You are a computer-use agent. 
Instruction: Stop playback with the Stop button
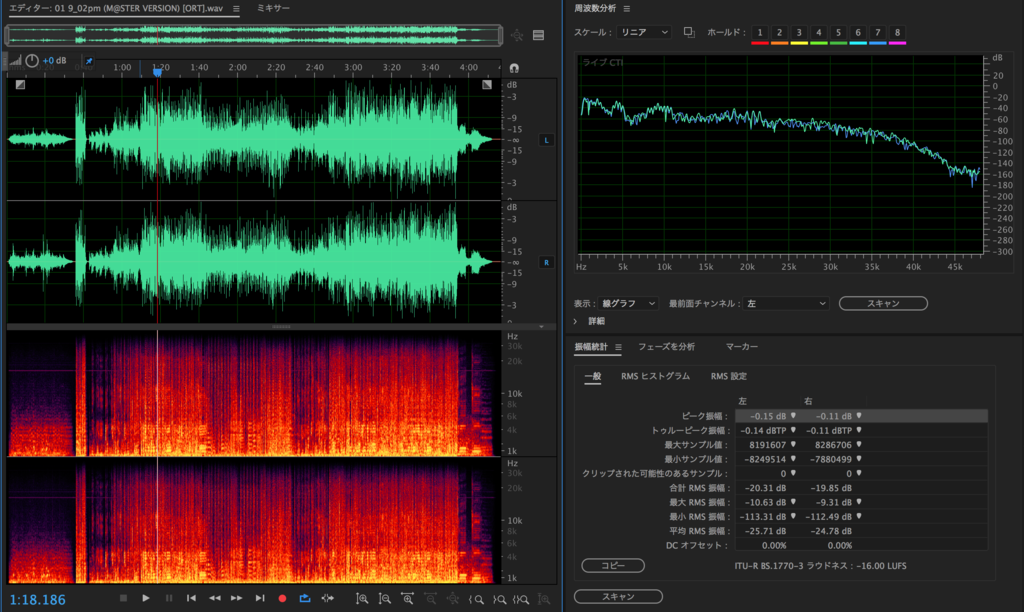pos(123,598)
